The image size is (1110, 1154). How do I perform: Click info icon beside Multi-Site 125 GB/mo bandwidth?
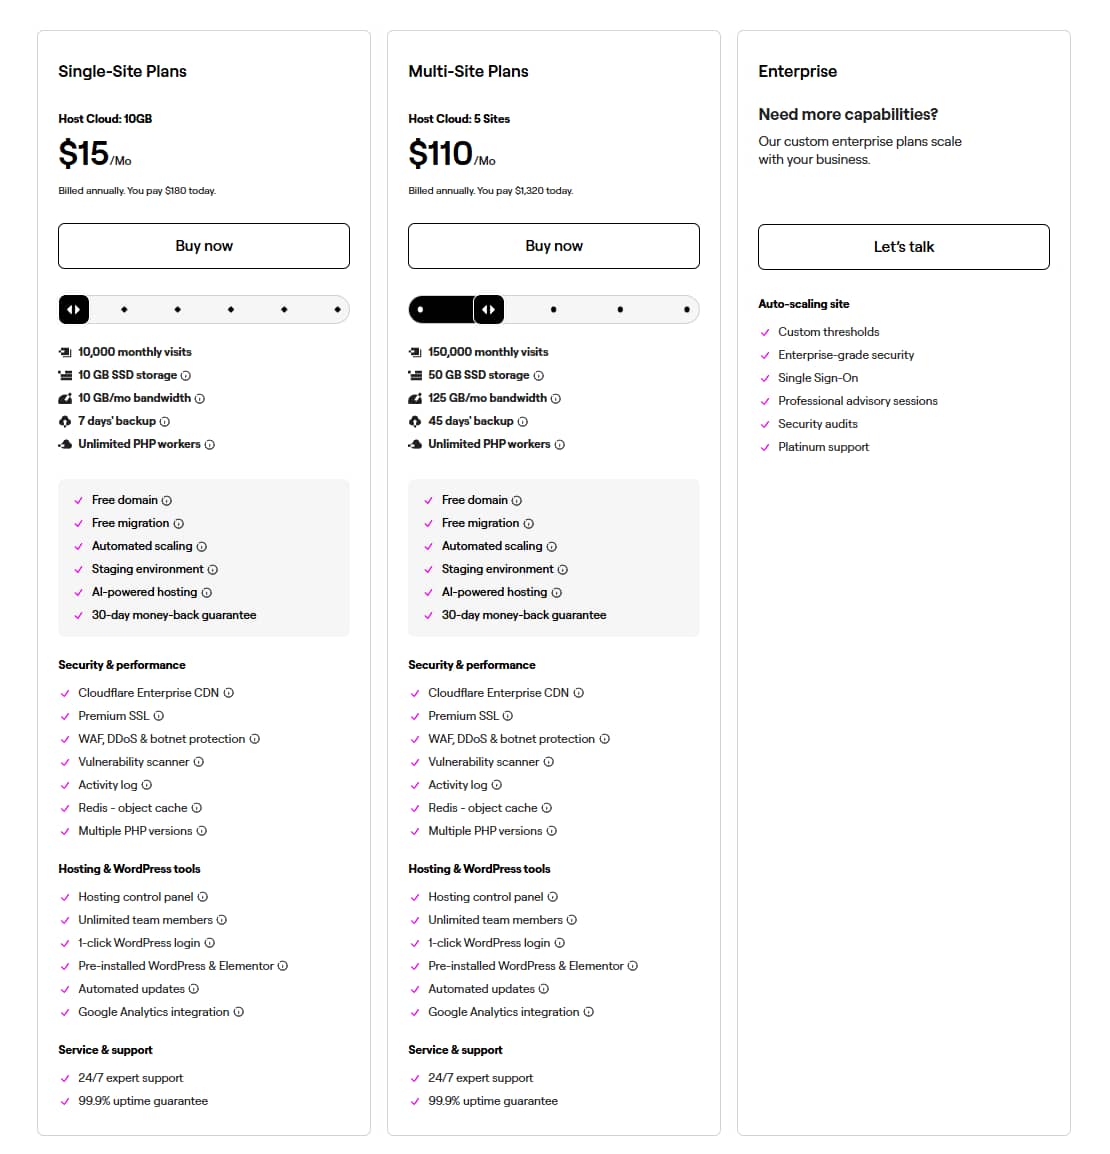click(556, 398)
